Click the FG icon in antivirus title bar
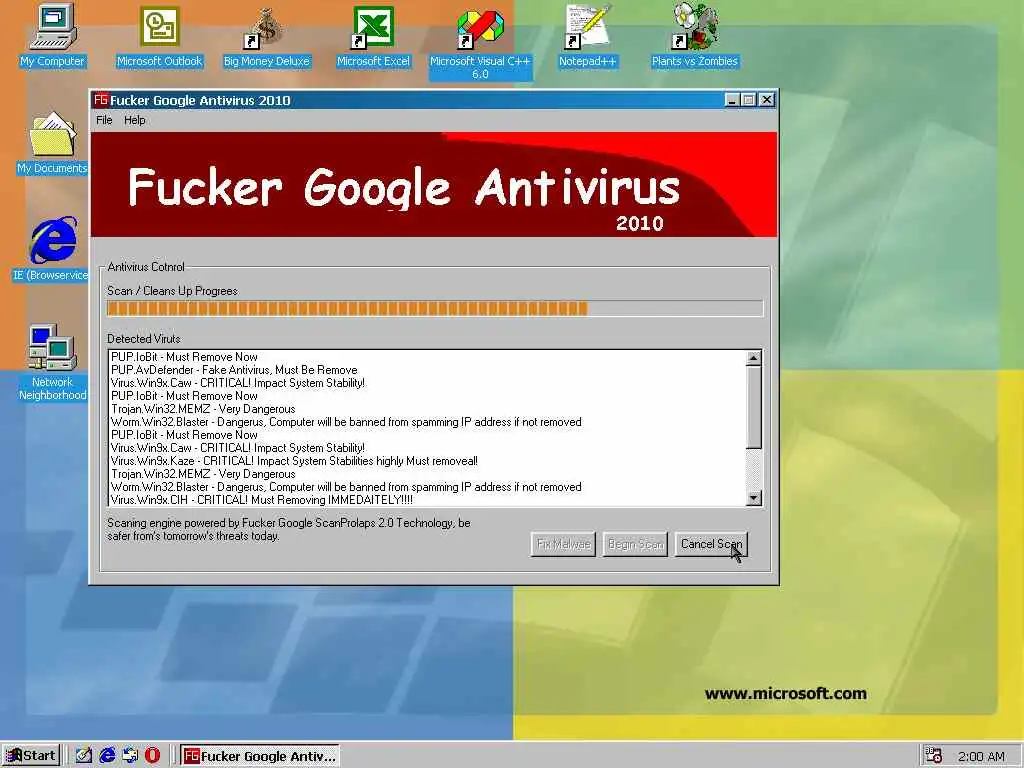This screenshot has height=768, width=1024. [101, 100]
